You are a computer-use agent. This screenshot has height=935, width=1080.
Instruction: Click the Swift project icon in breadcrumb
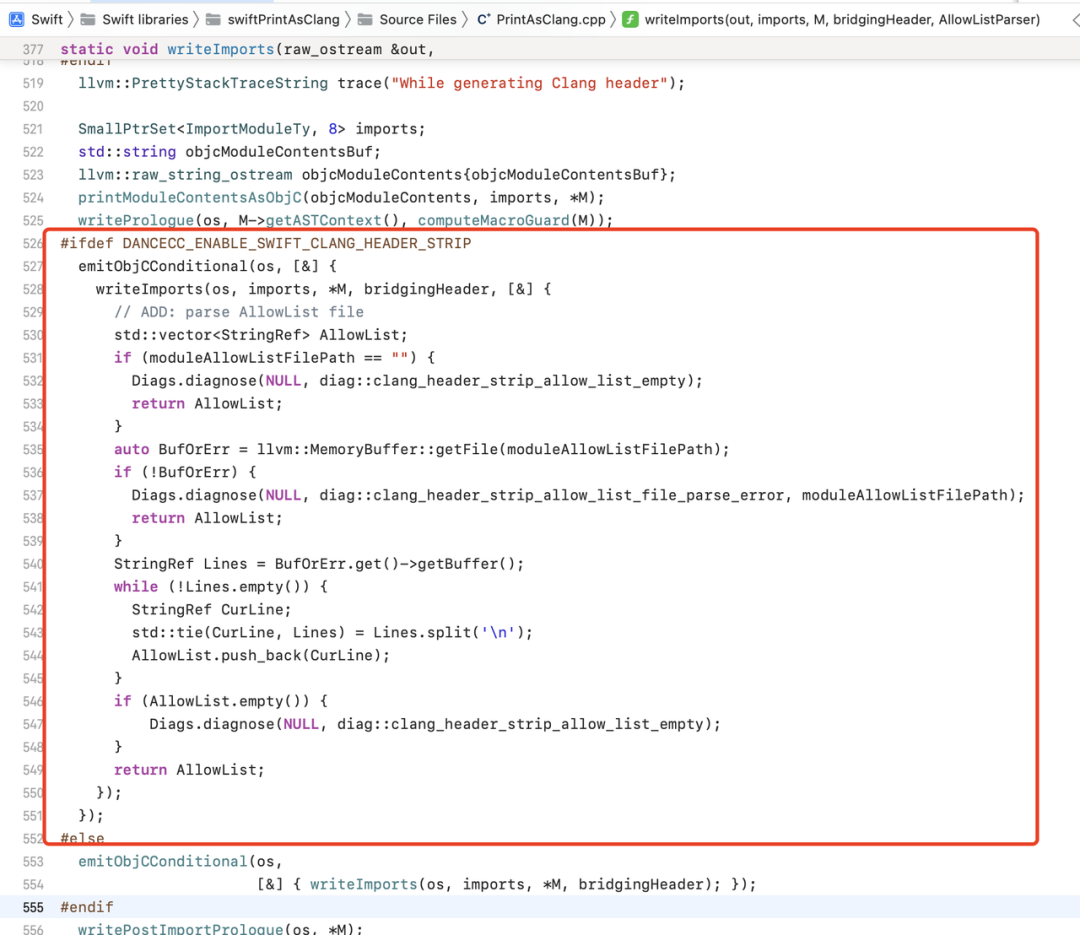click(17, 19)
